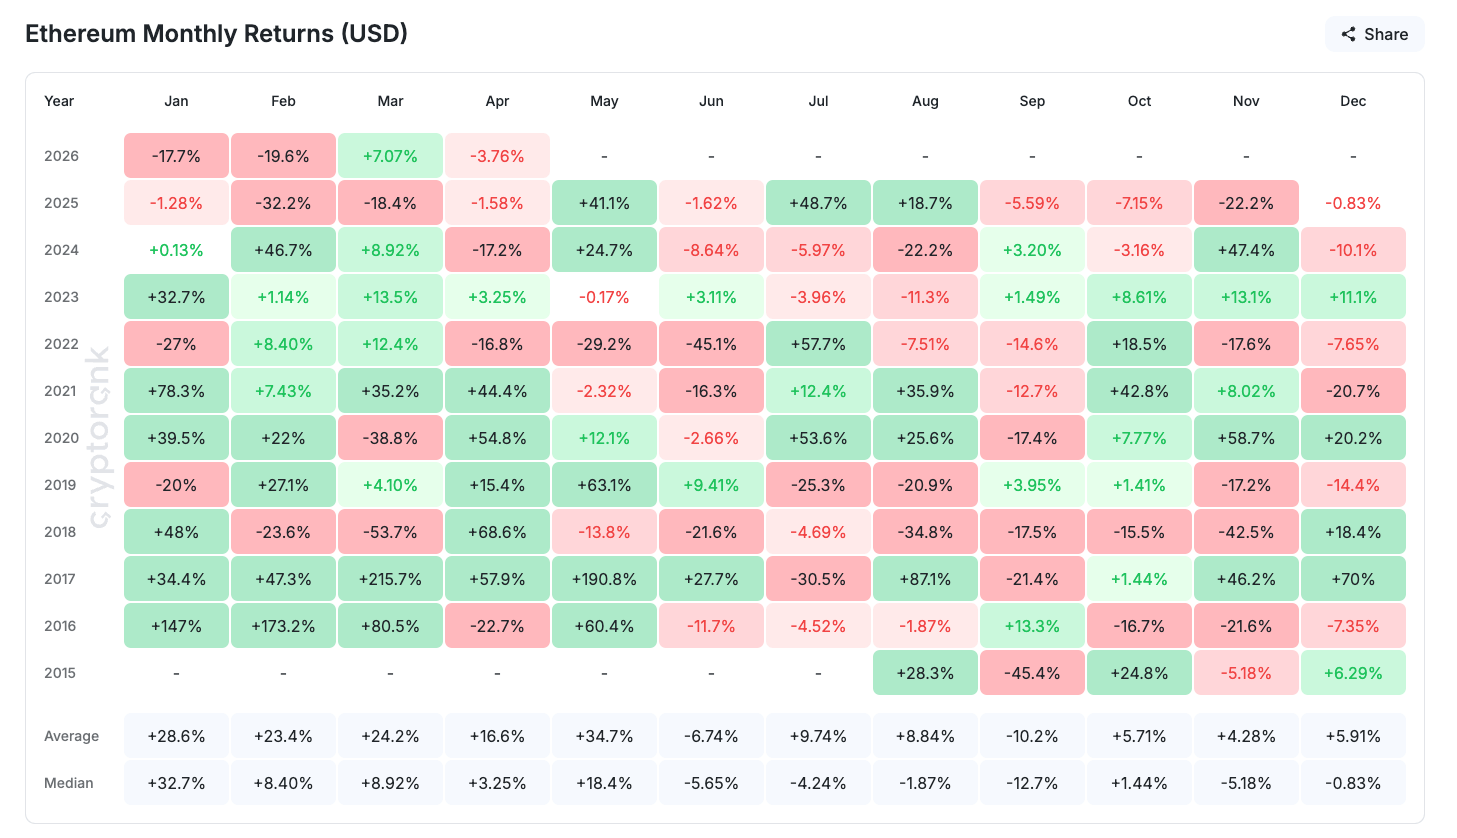Click the Median row label
Image resolution: width=1457 pixels, height=838 pixels.
pos(69,783)
